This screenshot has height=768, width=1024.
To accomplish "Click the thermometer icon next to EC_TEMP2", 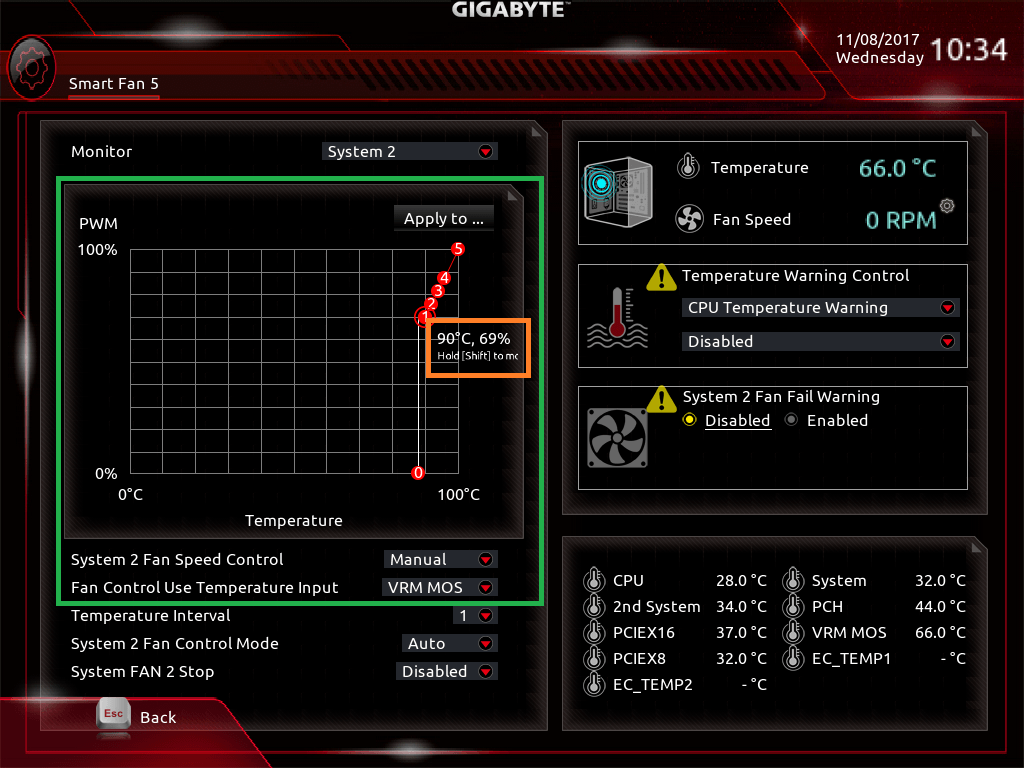I will (x=594, y=684).
